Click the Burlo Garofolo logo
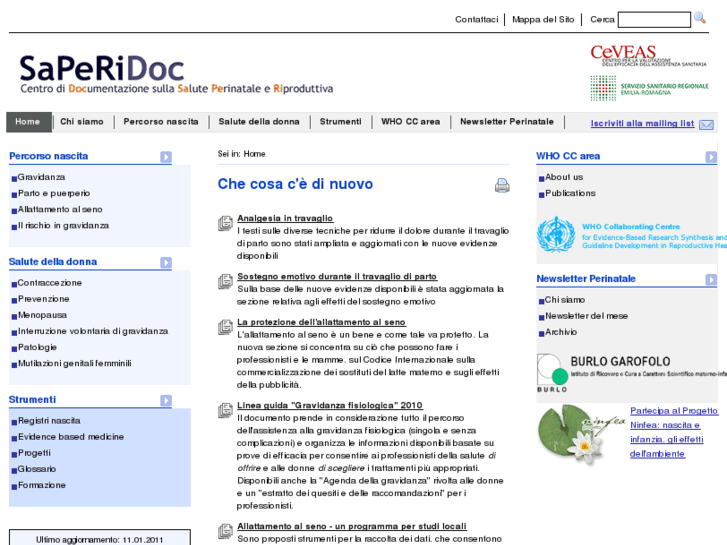727x545 pixels. point(631,373)
